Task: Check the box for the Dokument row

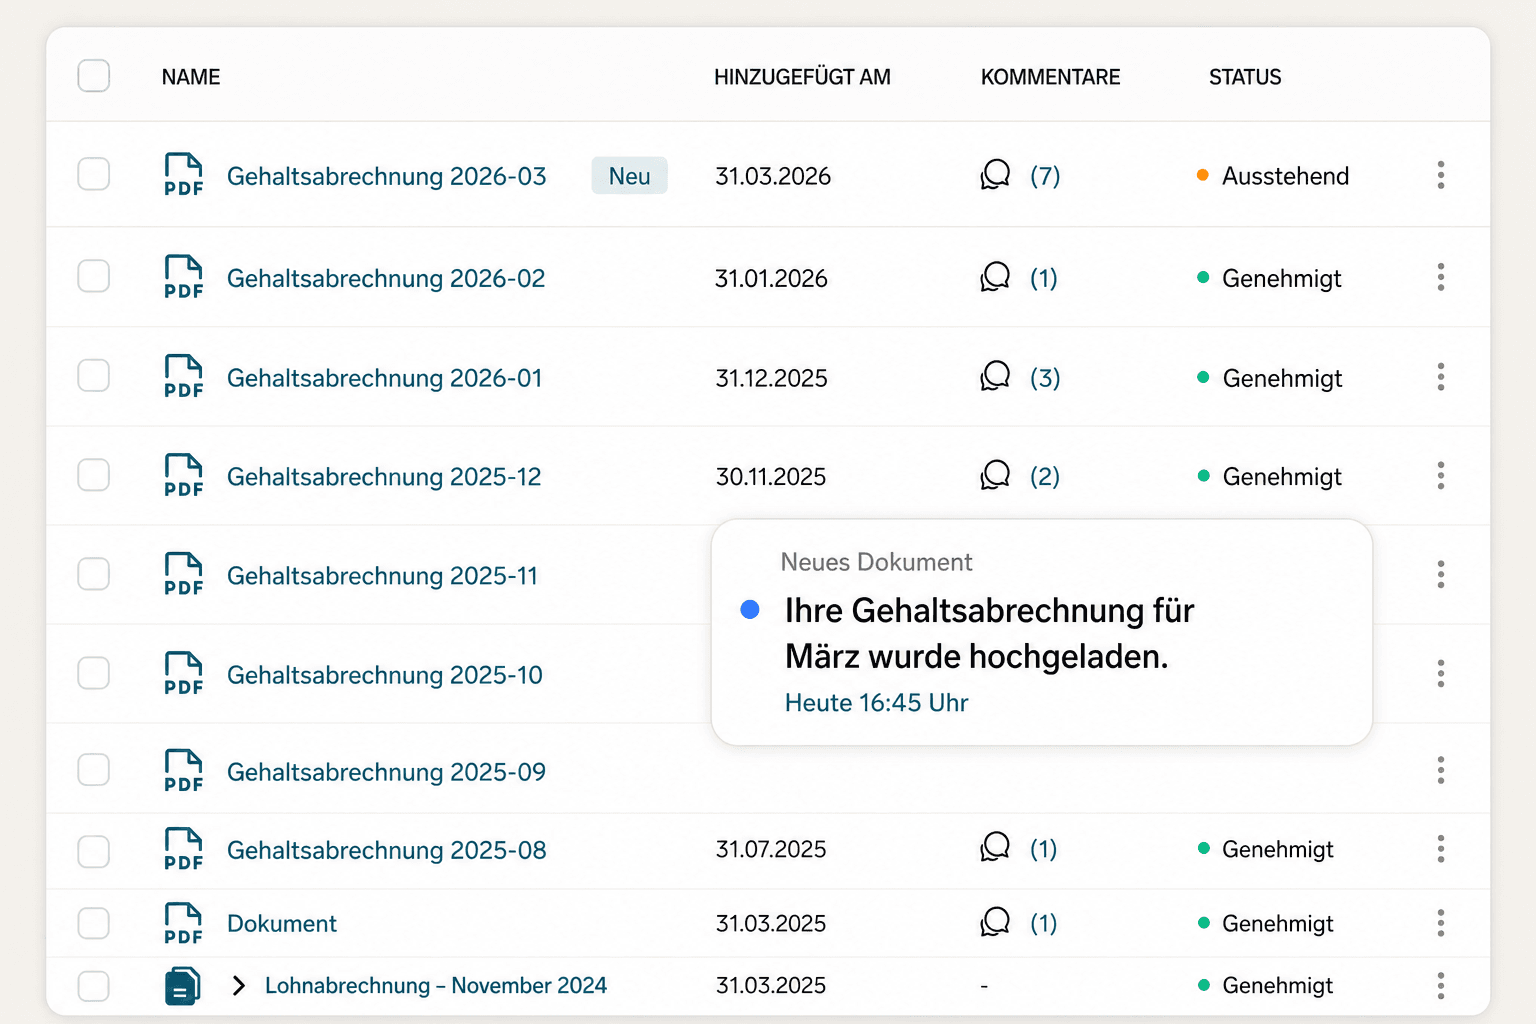Action: click(94, 923)
